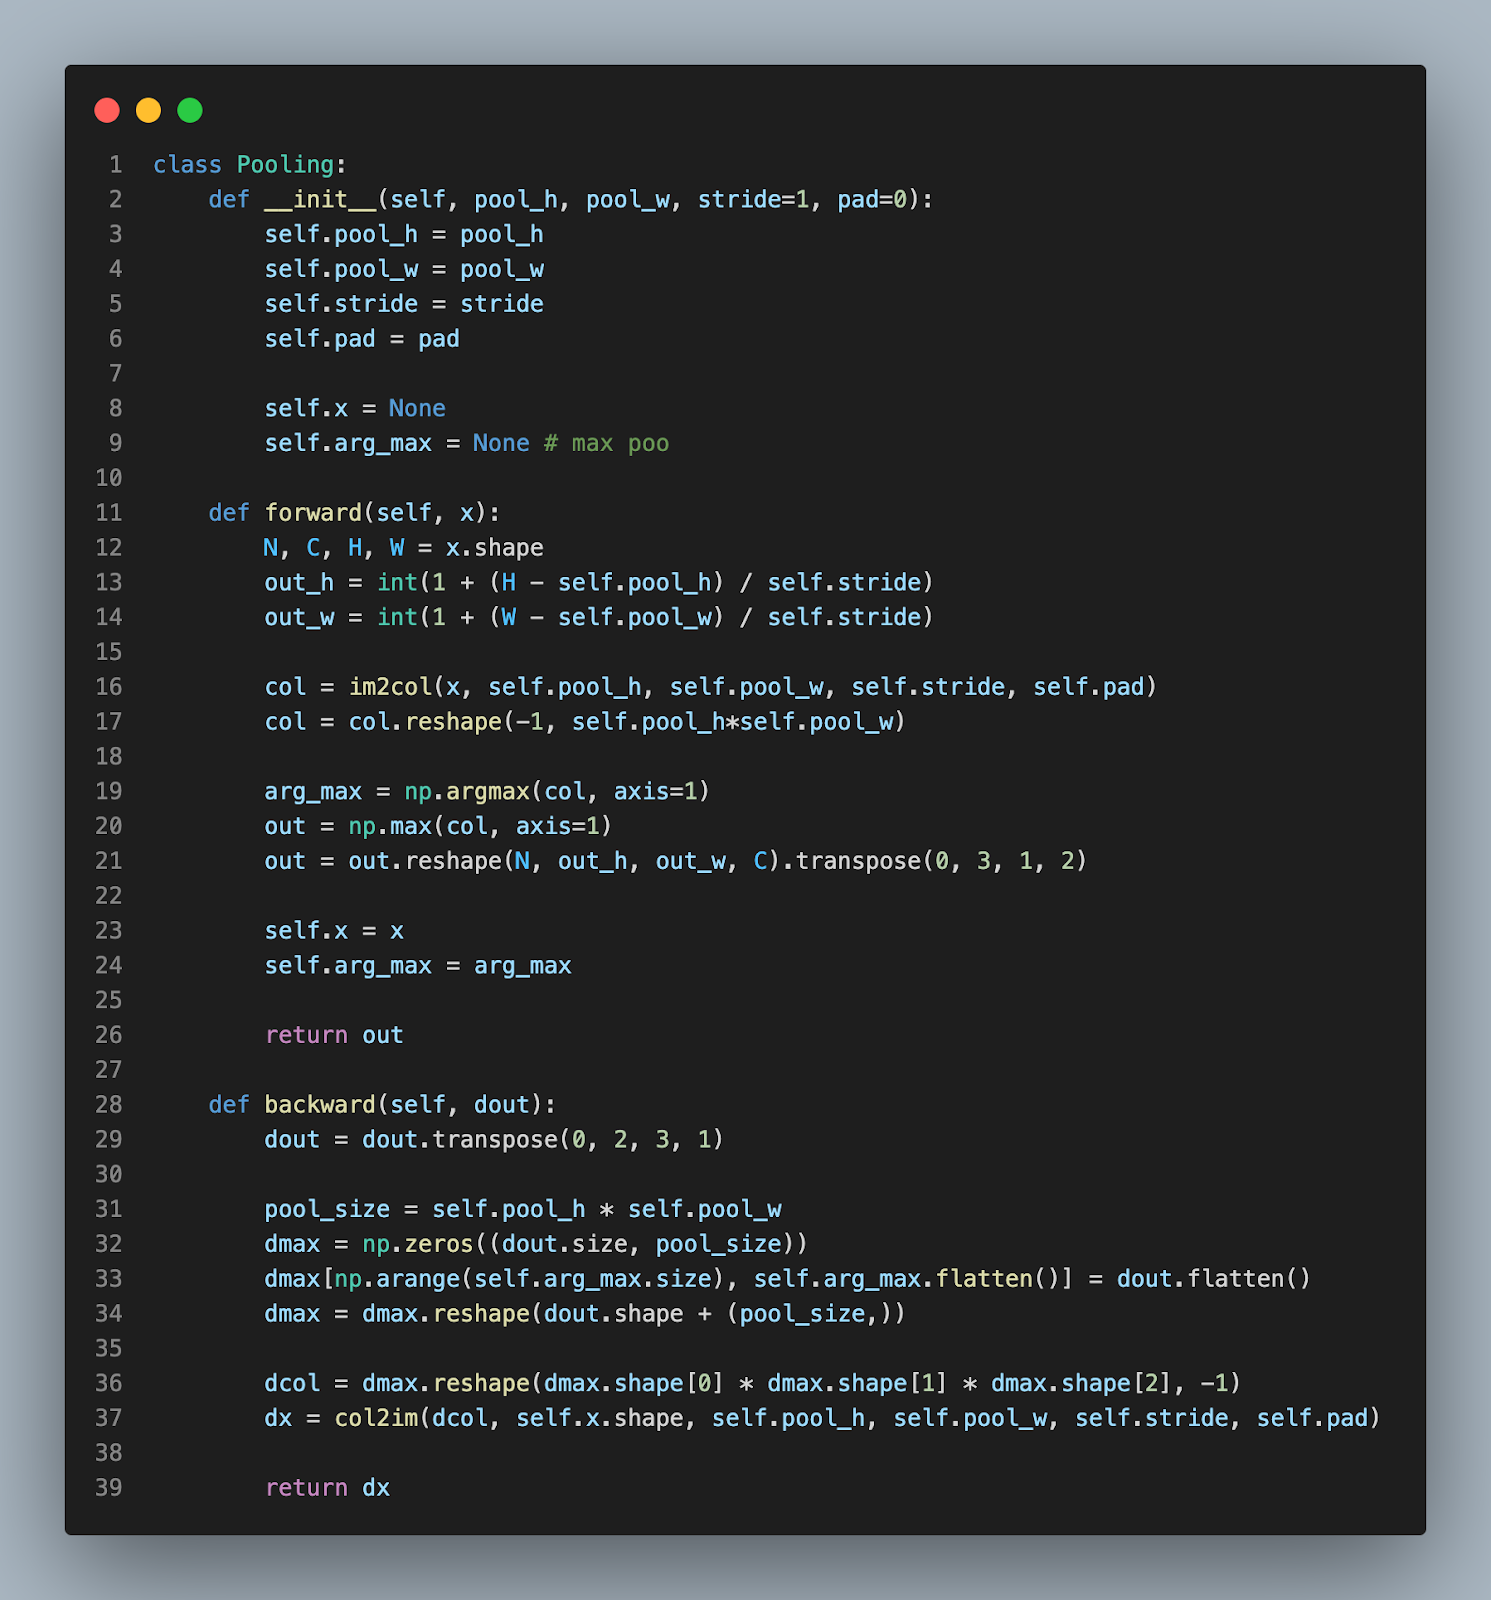This screenshot has width=1491, height=1600.
Task: Click the "return dx" statement
Action: click(x=327, y=1488)
